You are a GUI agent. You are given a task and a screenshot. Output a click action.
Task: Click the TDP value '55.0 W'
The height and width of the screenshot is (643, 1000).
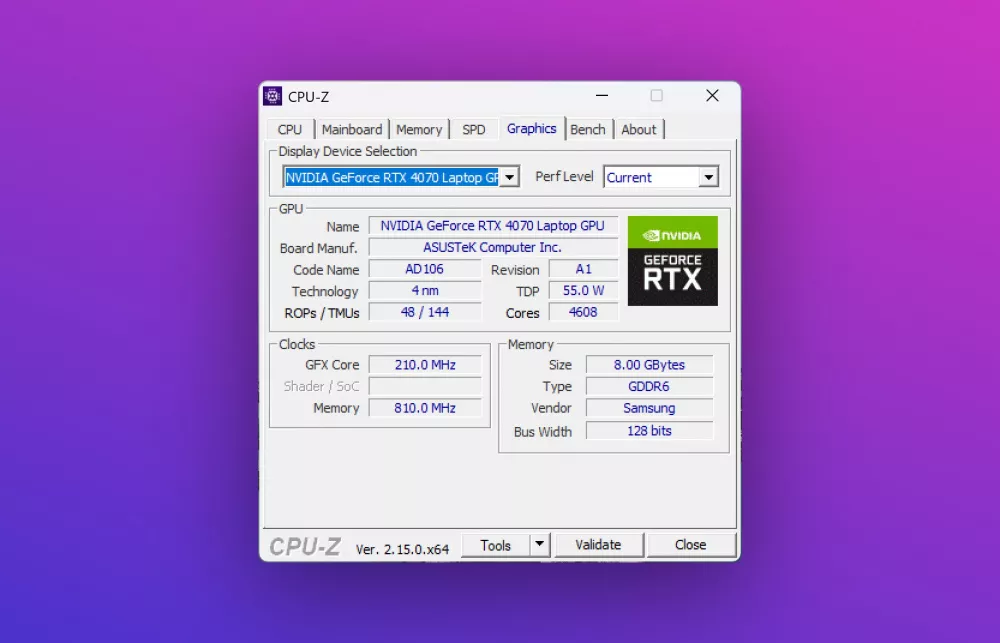pyautogui.click(x=584, y=291)
